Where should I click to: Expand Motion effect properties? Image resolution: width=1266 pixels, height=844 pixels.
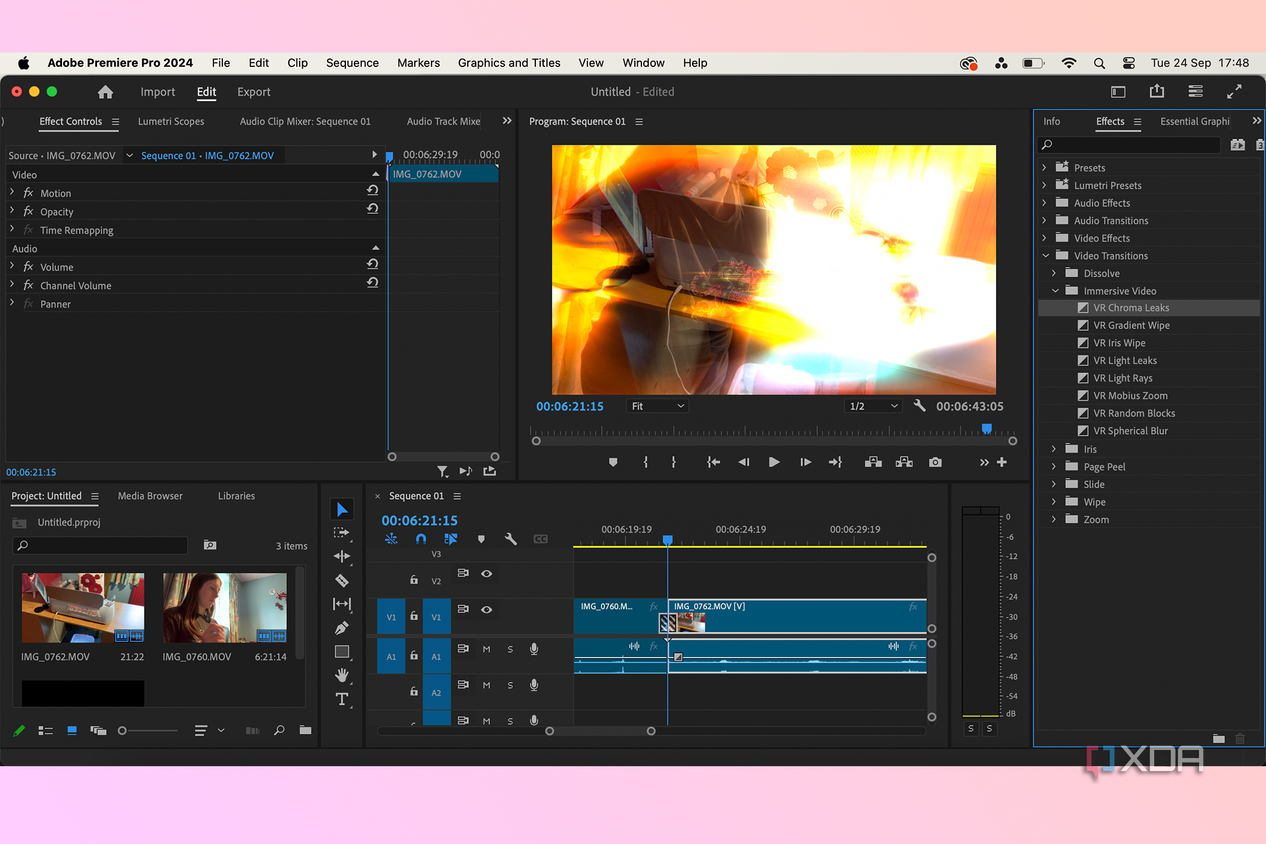pos(12,192)
